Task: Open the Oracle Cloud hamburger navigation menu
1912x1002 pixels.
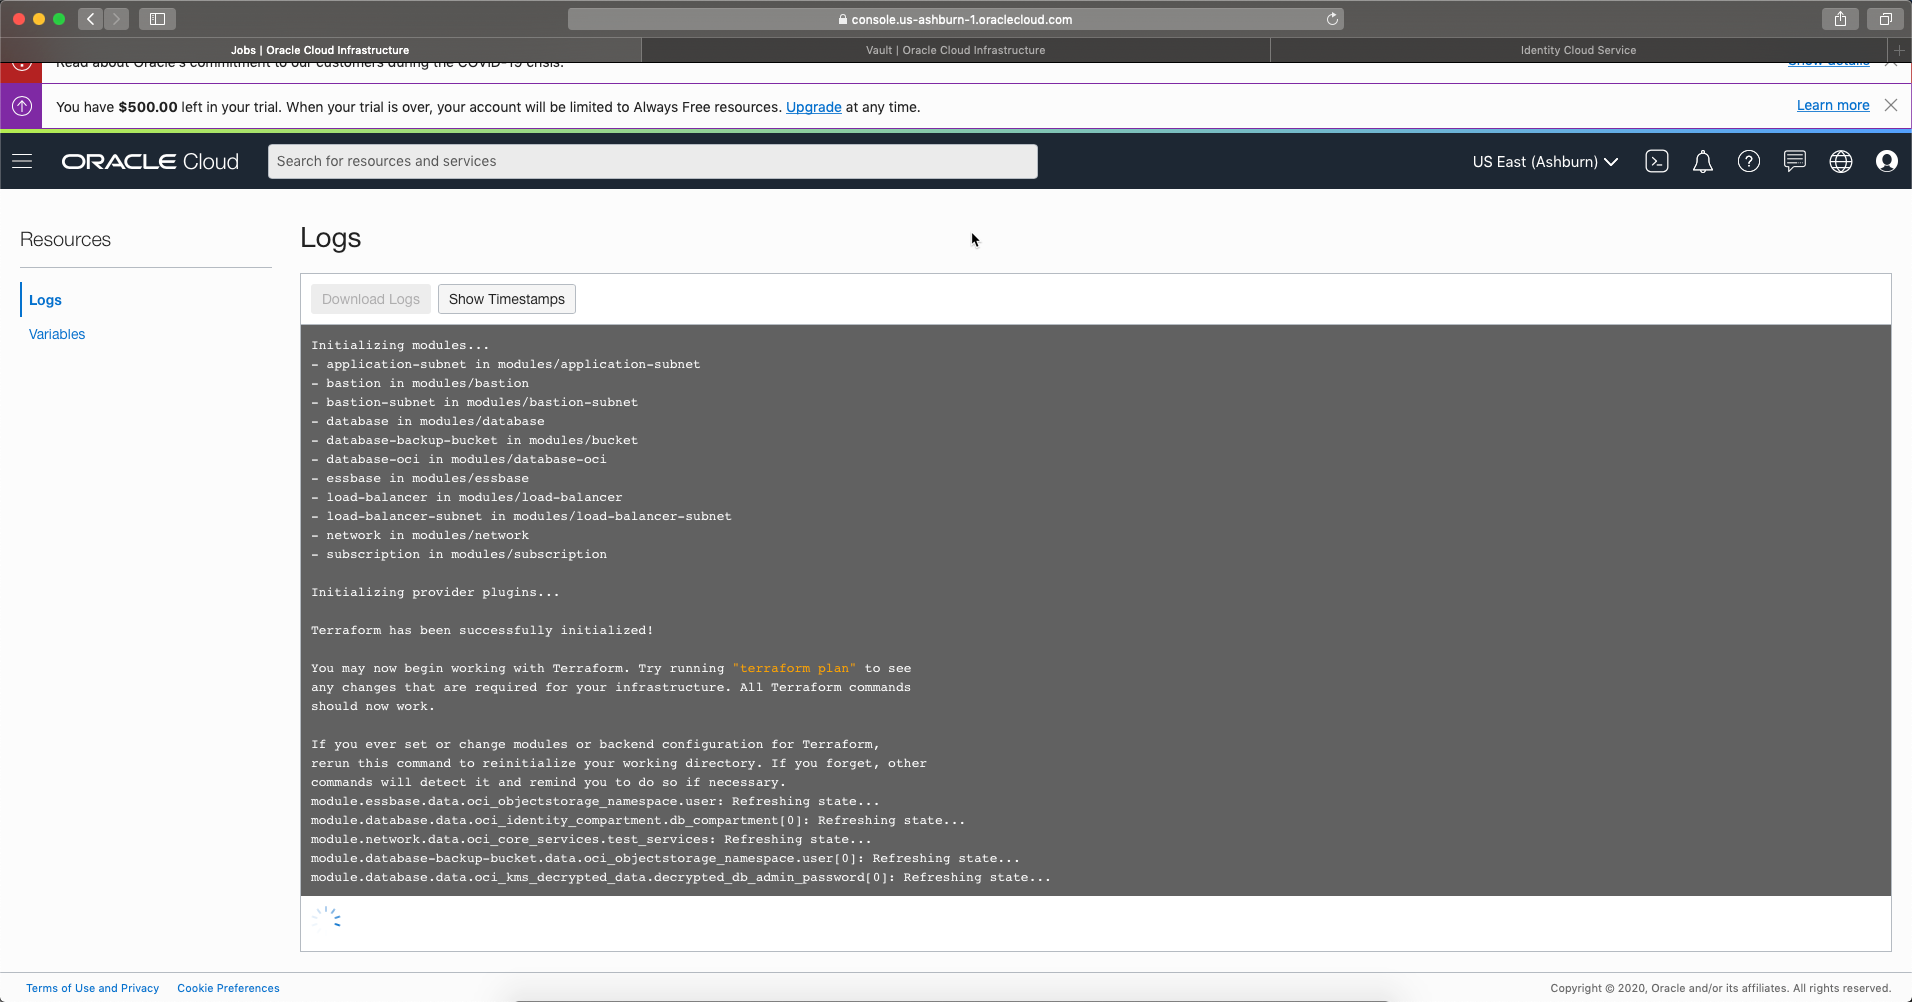Action: point(22,161)
